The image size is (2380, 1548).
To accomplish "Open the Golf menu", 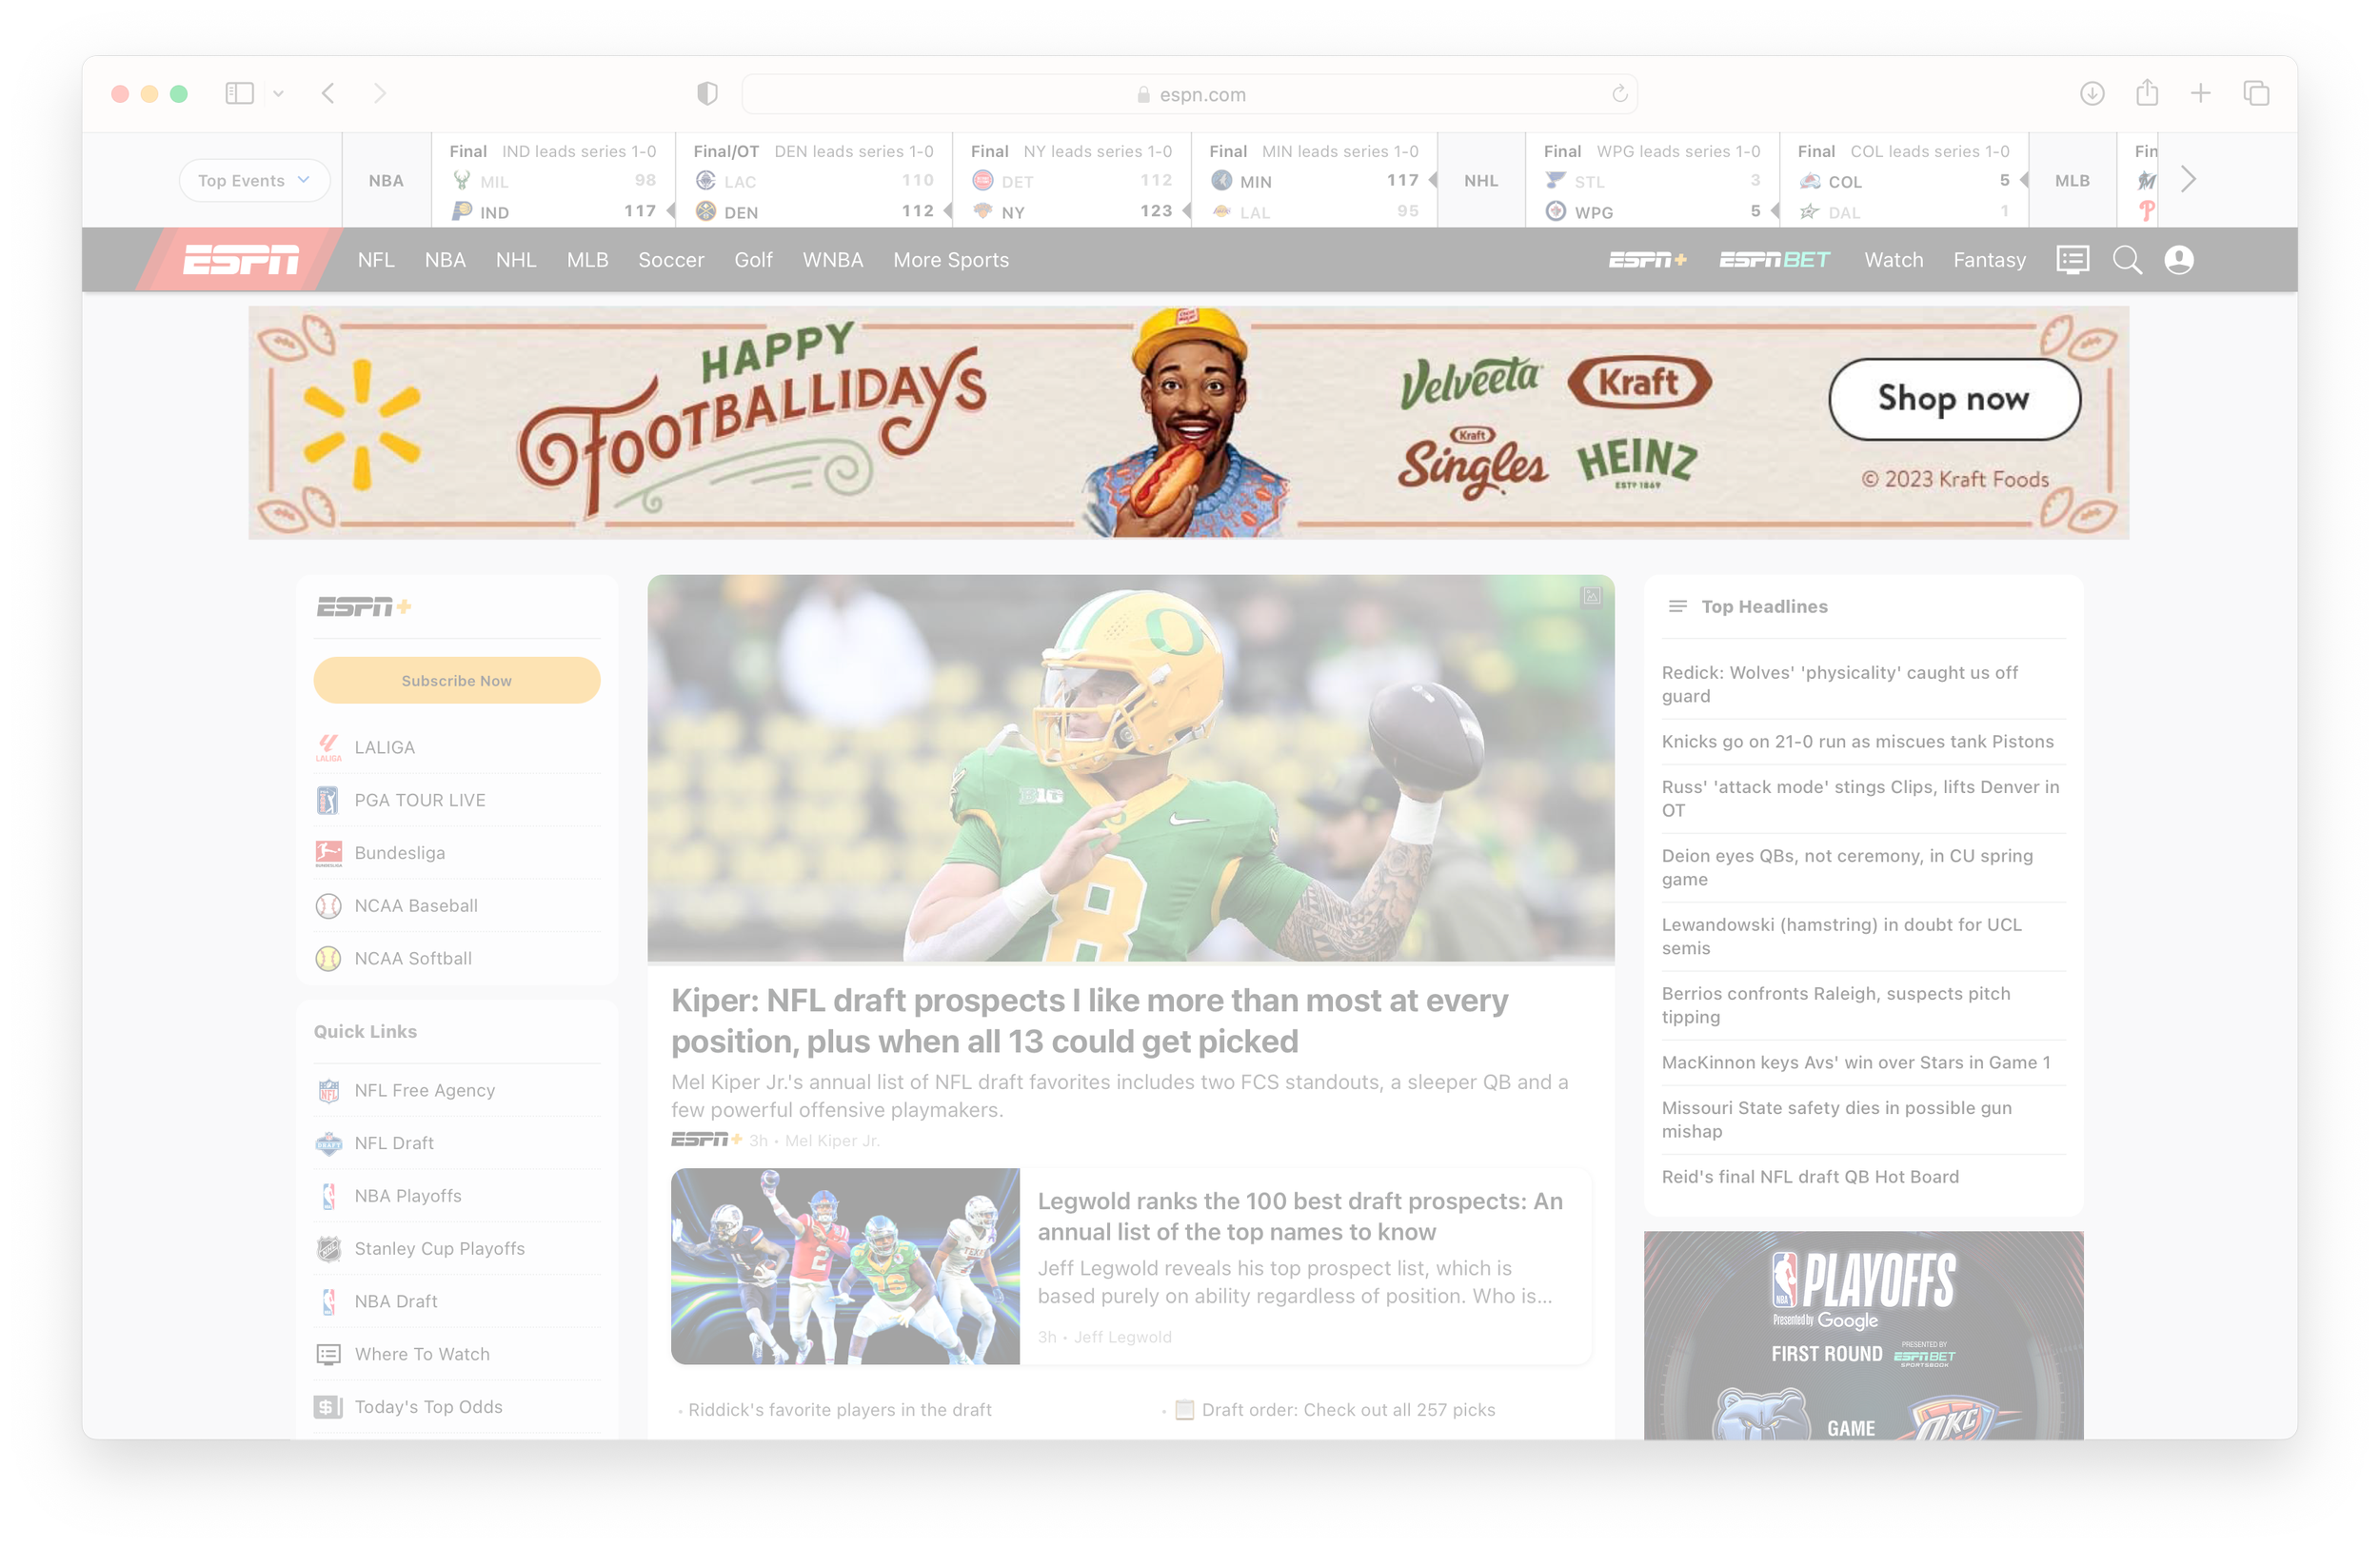I will coord(753,260).
